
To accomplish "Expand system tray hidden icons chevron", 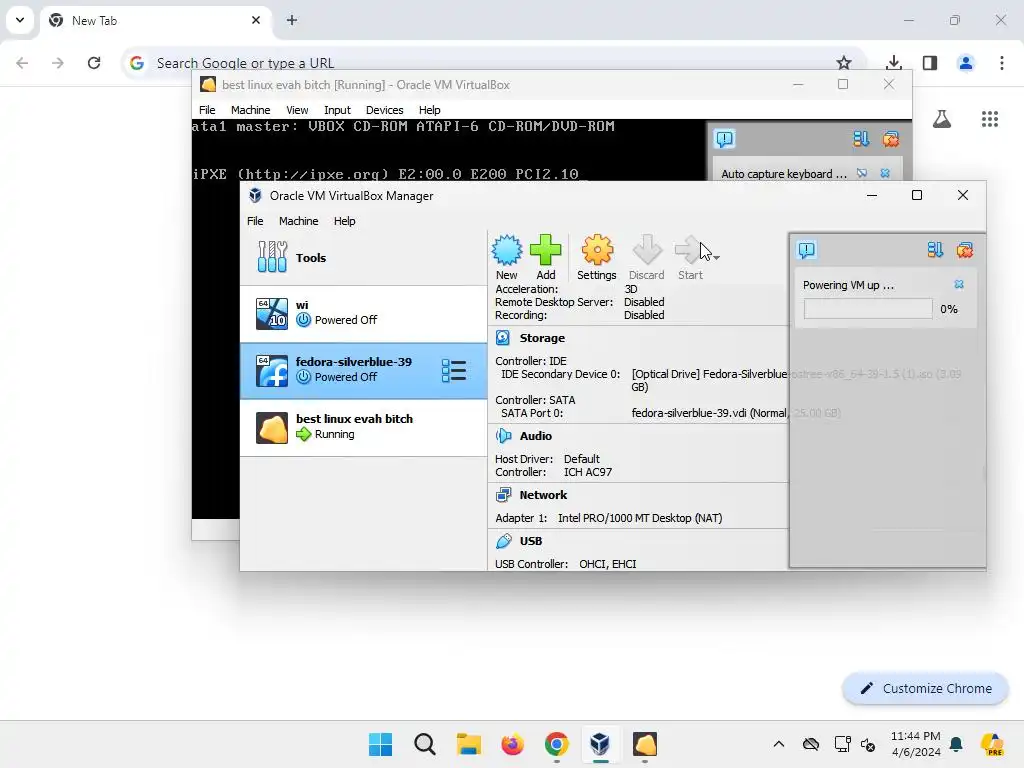I will pyautogui.click(x=778, y=744).
